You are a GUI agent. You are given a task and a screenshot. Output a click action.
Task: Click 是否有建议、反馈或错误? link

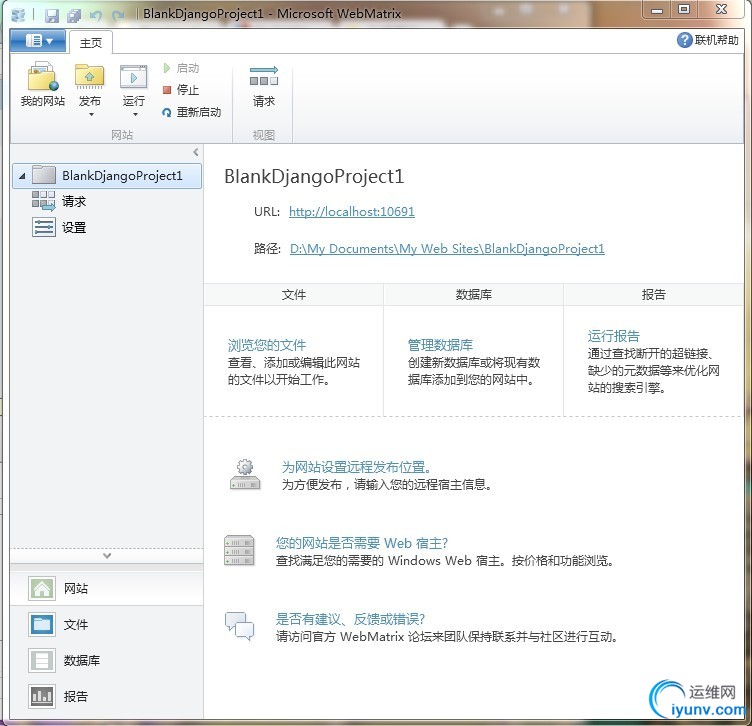tap(350, 619)
